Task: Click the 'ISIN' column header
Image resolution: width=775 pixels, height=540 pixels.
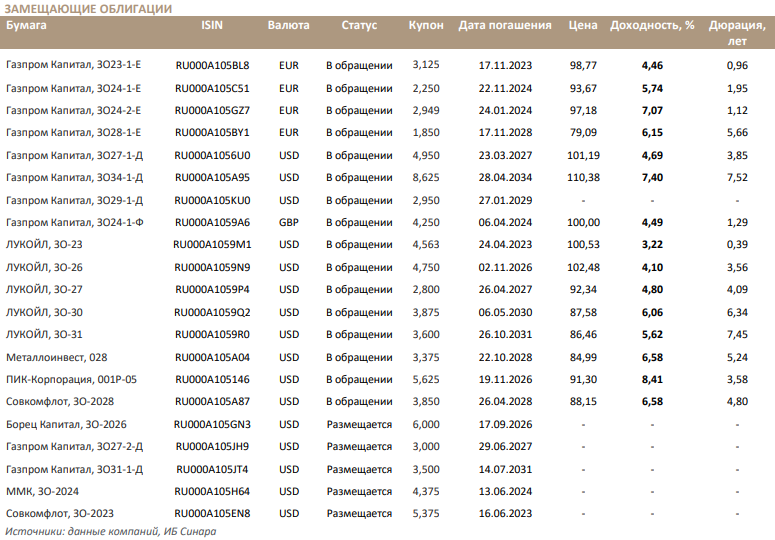Action: [212, 25]
